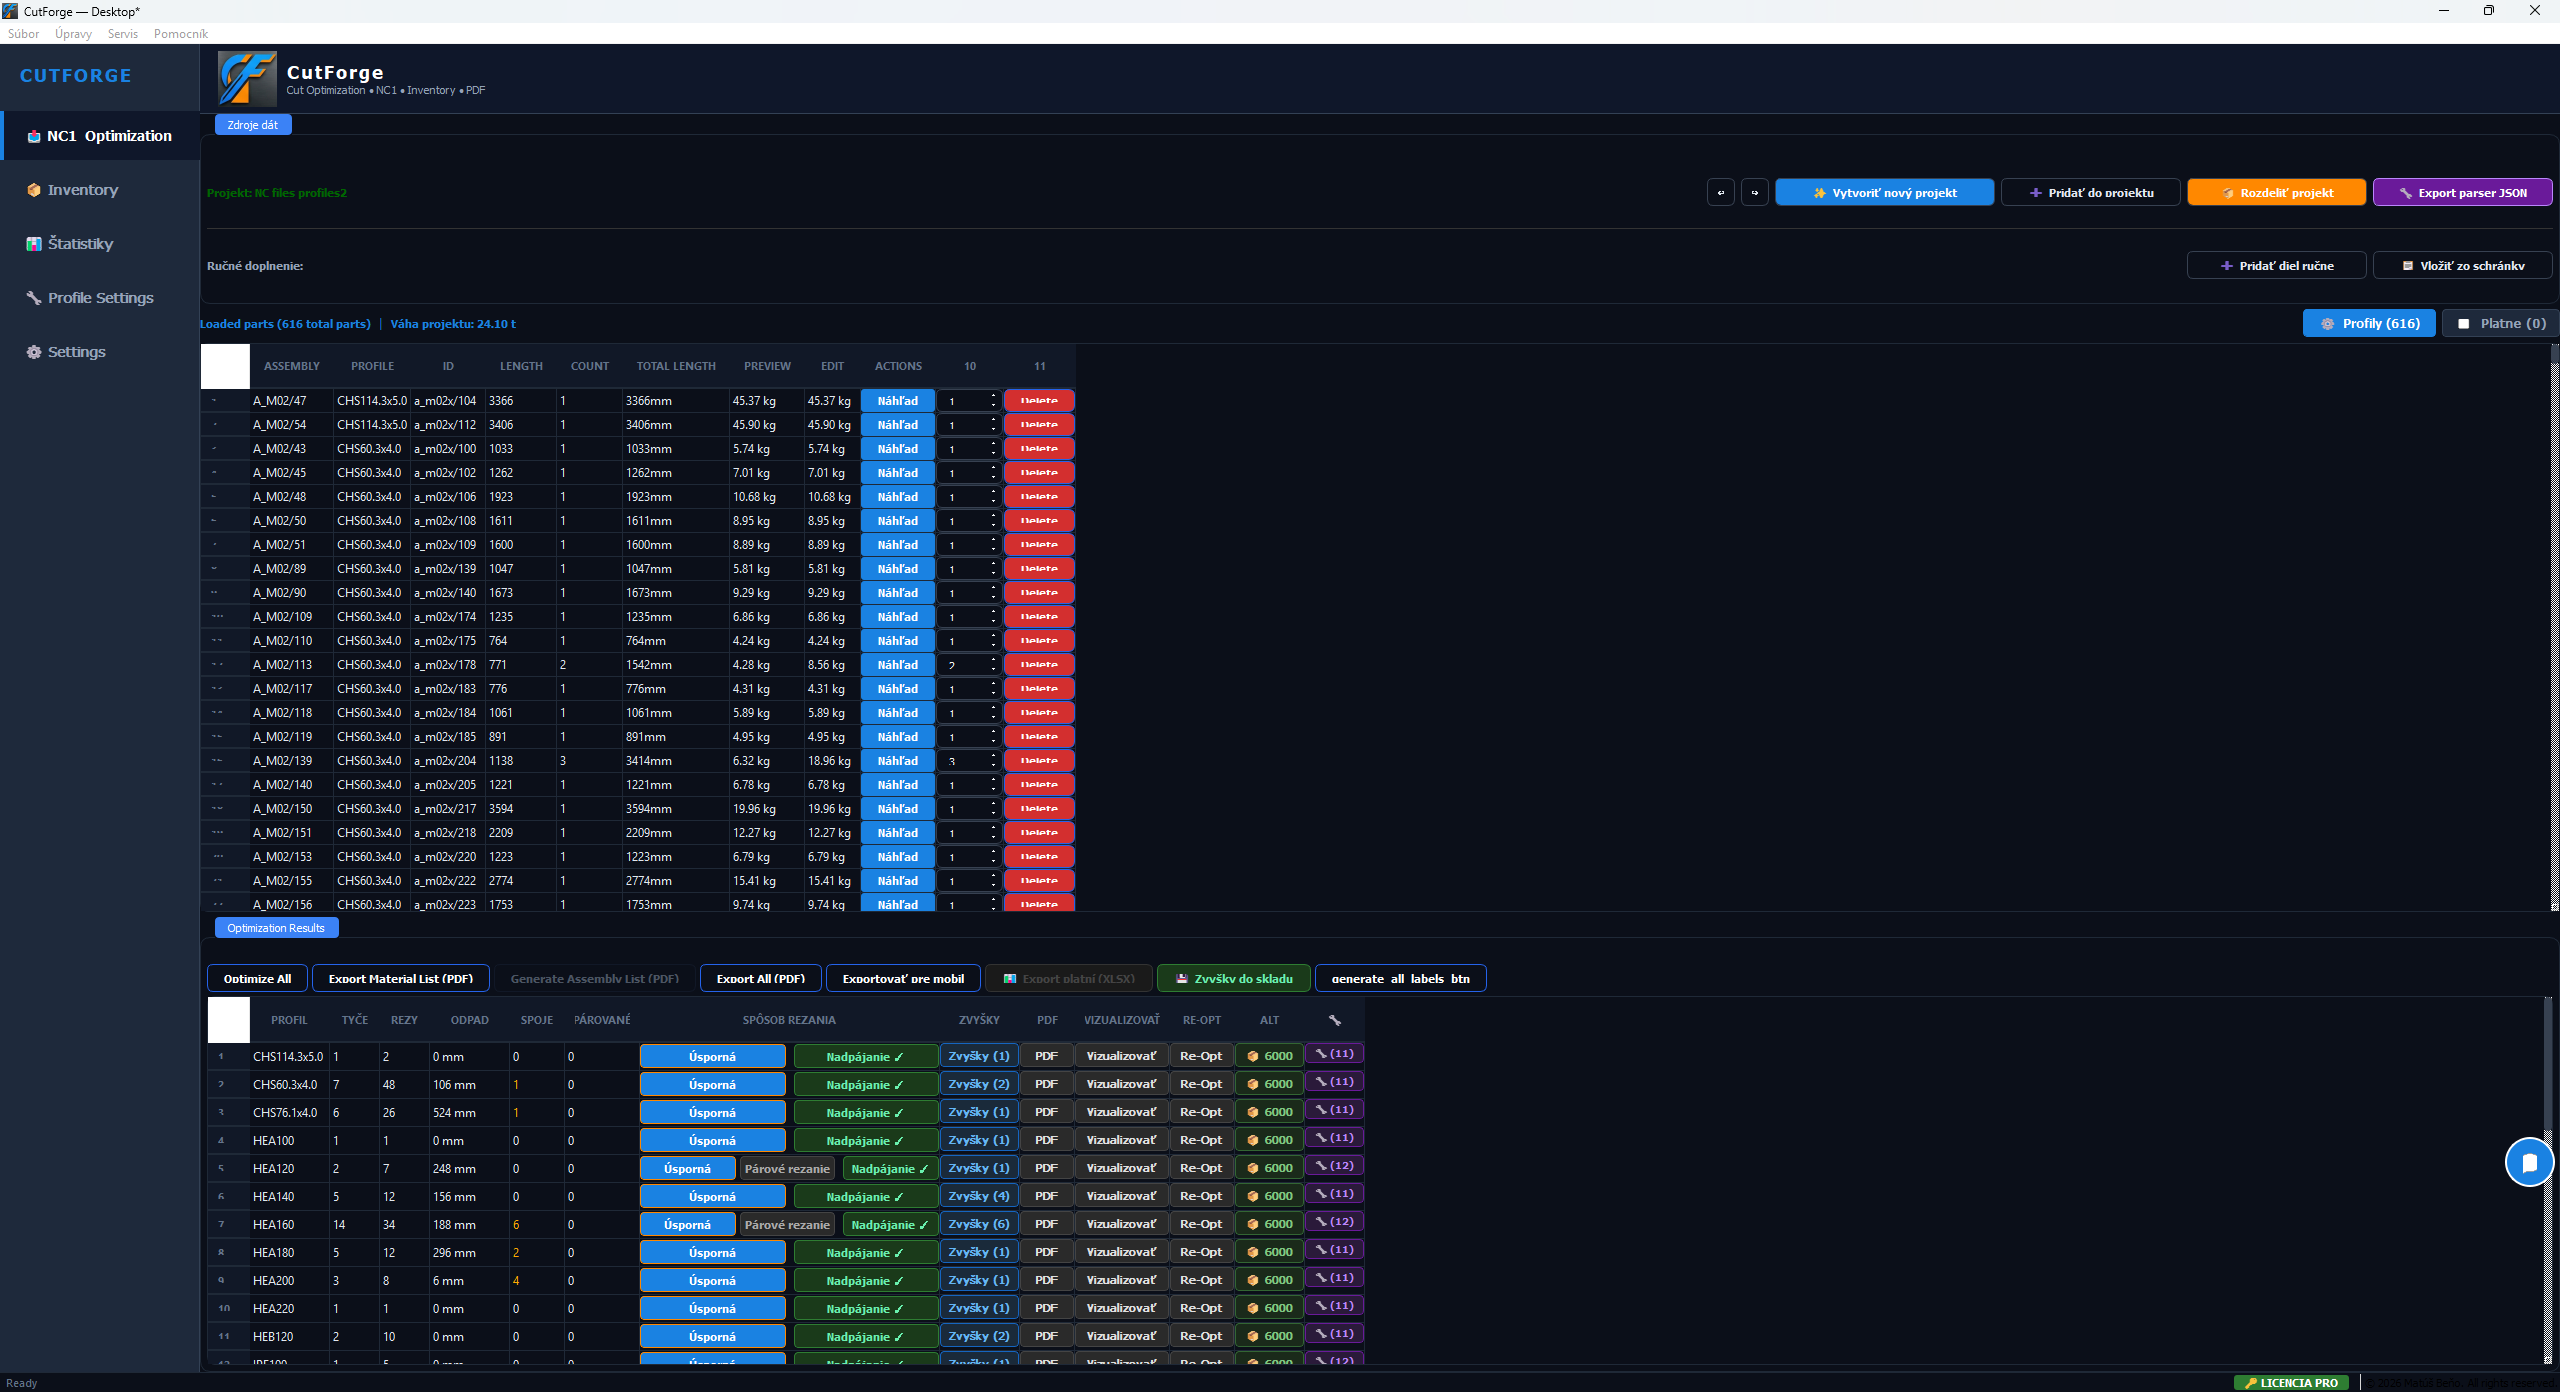This screenshot has height=1392, width=2560.
Task: Toggle Nadpájanie for CHS114.3x5.0 row
Action: (x=865, y=1057)
